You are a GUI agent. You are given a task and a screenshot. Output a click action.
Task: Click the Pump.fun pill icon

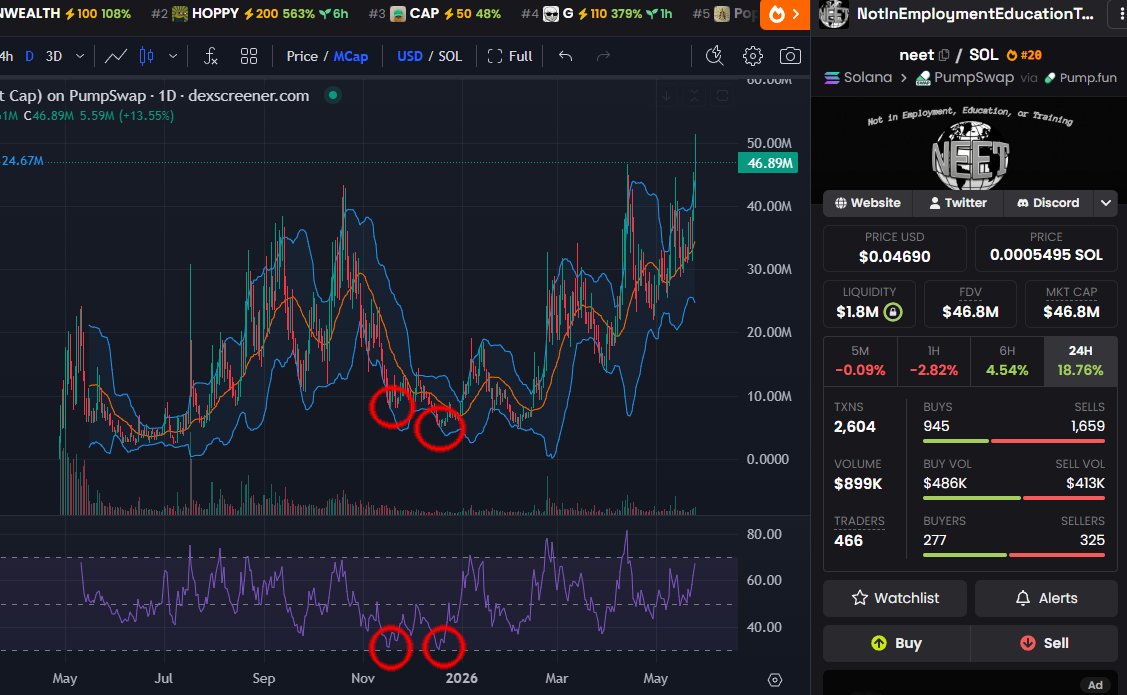pos(1050,78)
